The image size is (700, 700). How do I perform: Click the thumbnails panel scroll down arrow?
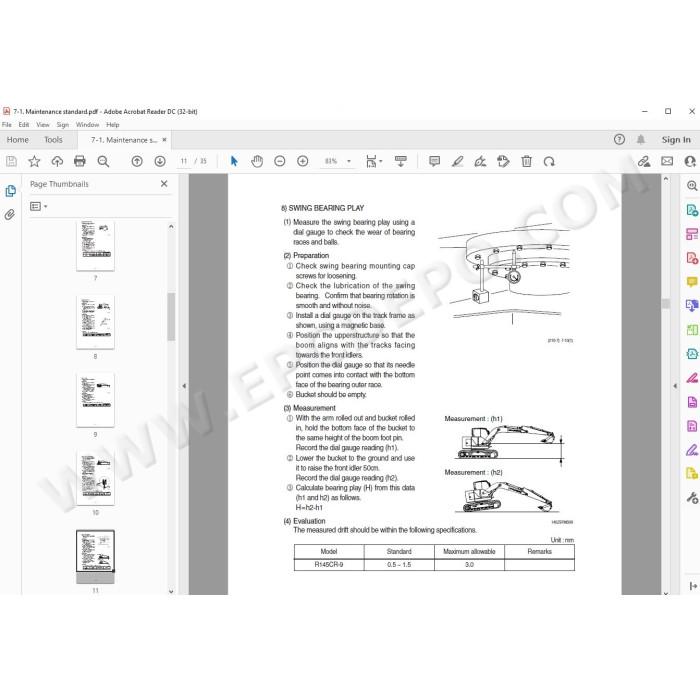point(171,591)
